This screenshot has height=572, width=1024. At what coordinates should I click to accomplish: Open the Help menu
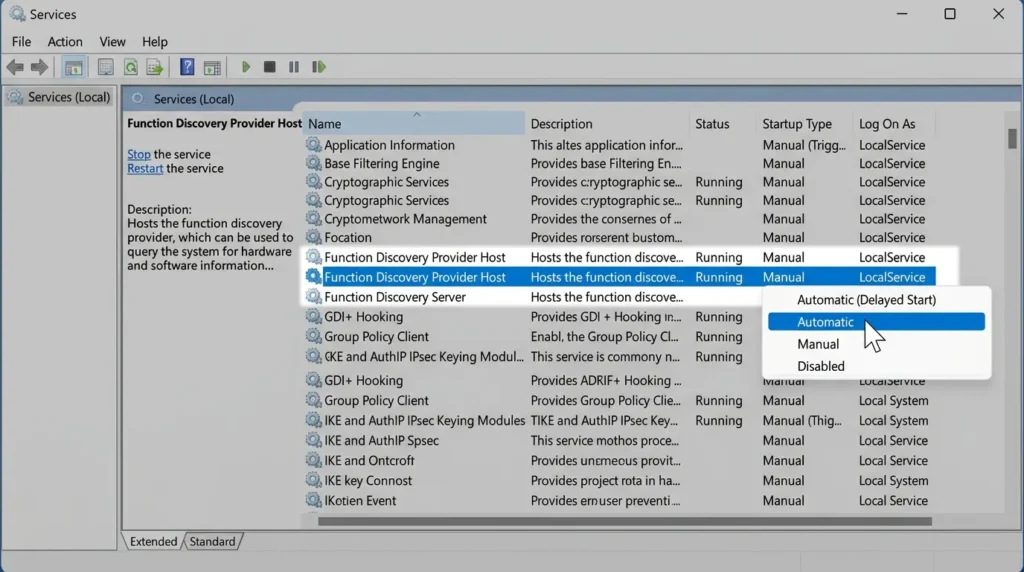click(155, 42)
